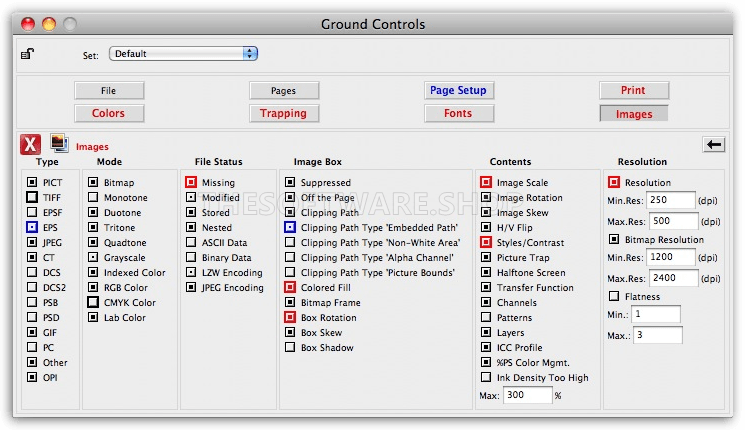
Task: Toggle the H/V Flip checkbox
Action: (486, 227)
